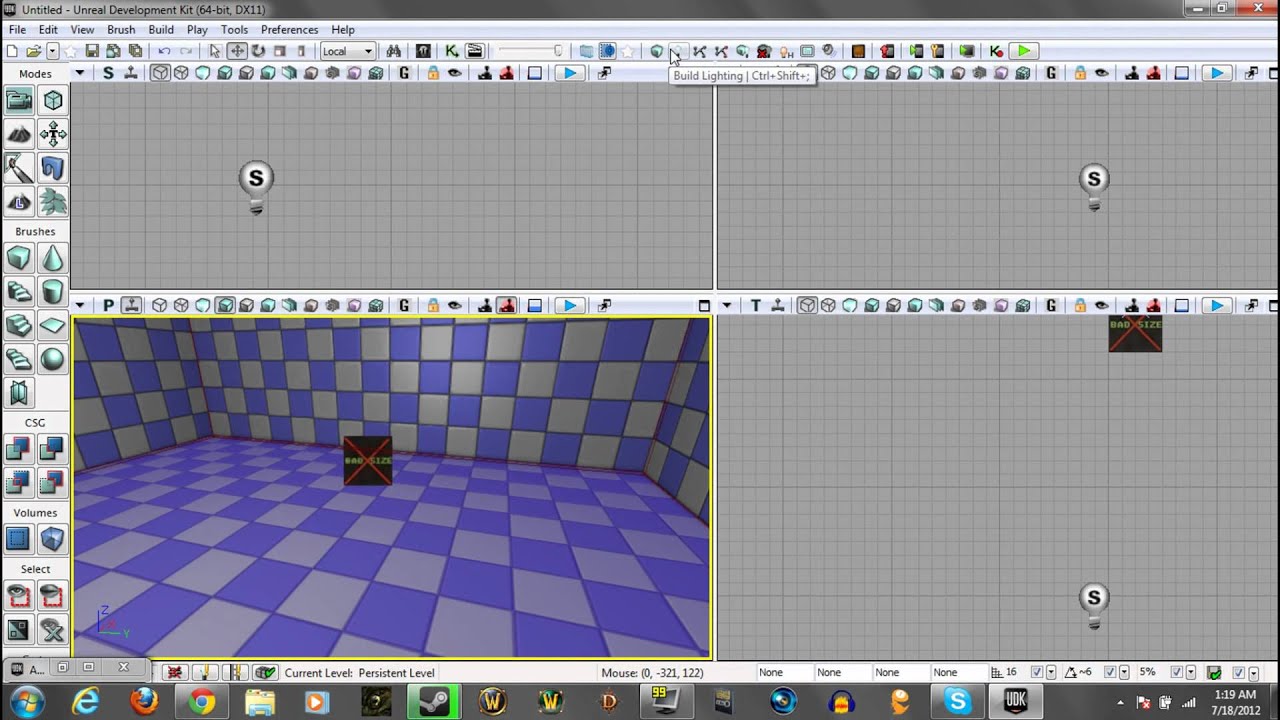
Task: Open the Kismet editor icon
Action: pyautogui.click(x=452, y=51)
